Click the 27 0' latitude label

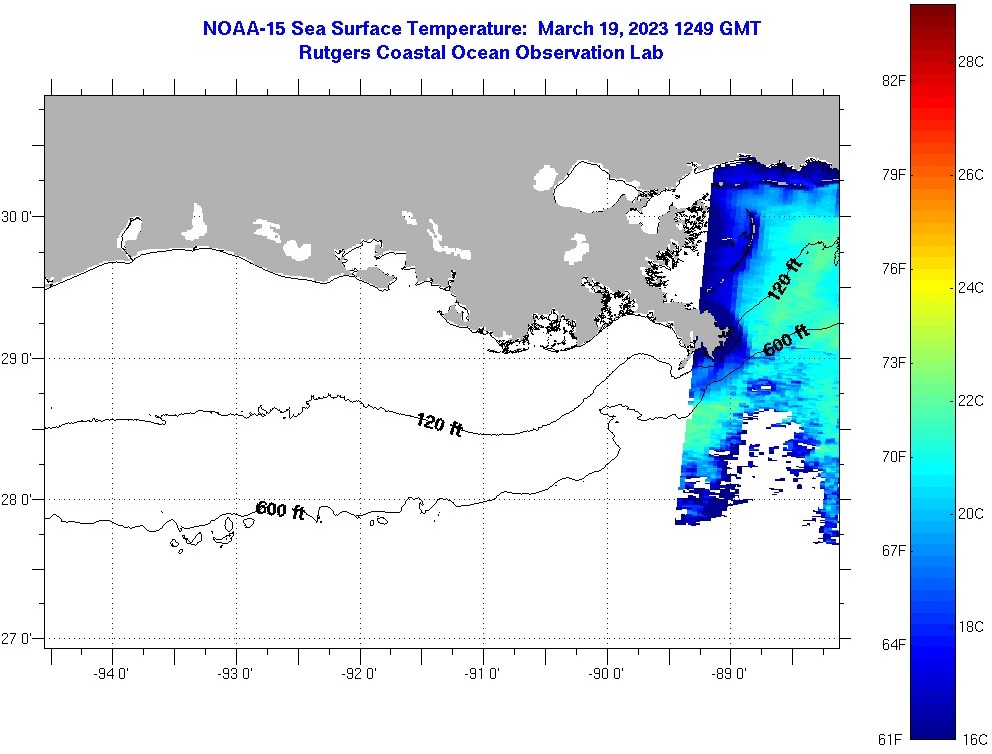[15, 639]
